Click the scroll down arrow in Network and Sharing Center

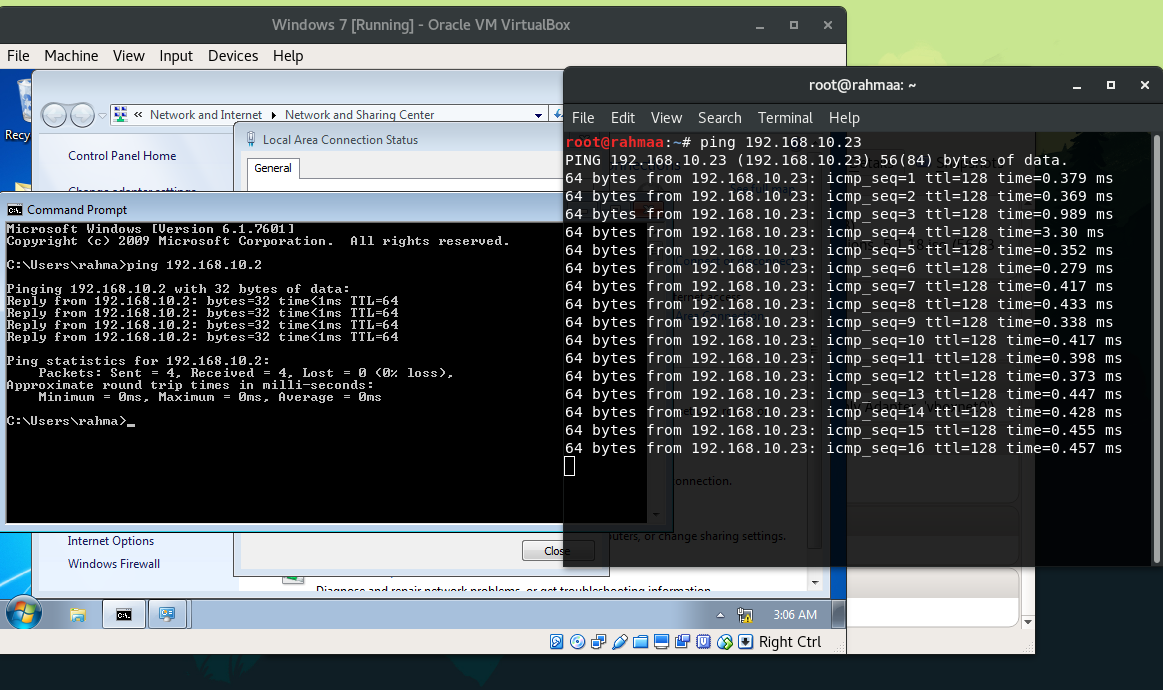pos(815,583)
